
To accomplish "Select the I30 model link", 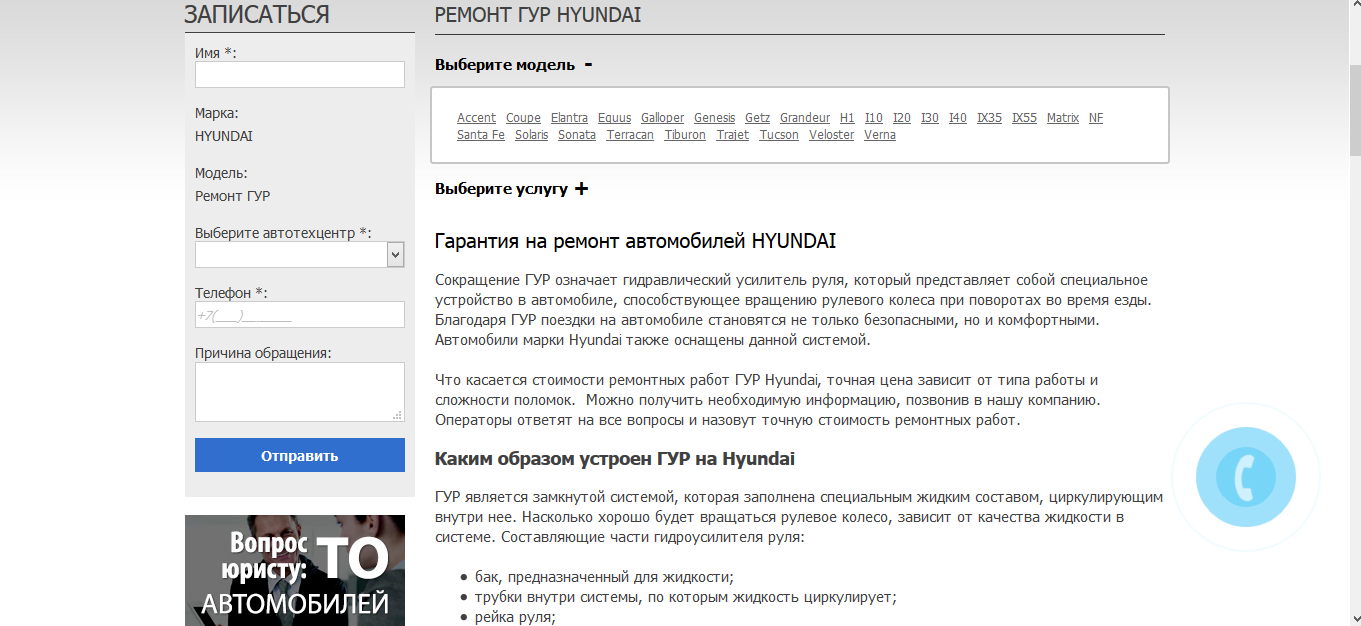I will coord(930,118).
